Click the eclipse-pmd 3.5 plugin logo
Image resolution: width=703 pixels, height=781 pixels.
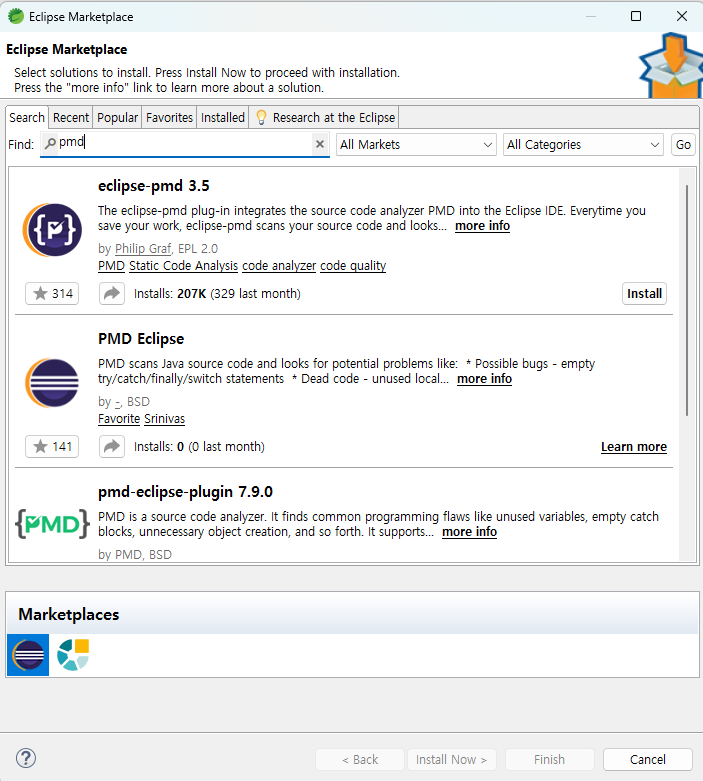pos(52,230)
